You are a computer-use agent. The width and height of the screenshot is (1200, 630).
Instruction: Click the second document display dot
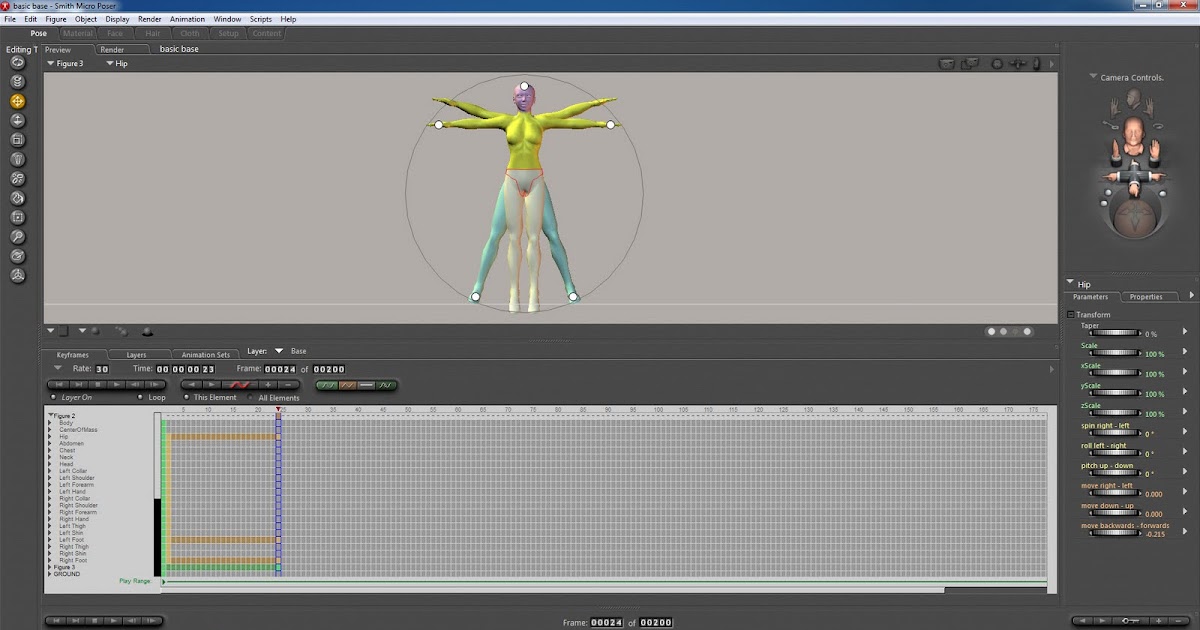tap(1004, 331)
